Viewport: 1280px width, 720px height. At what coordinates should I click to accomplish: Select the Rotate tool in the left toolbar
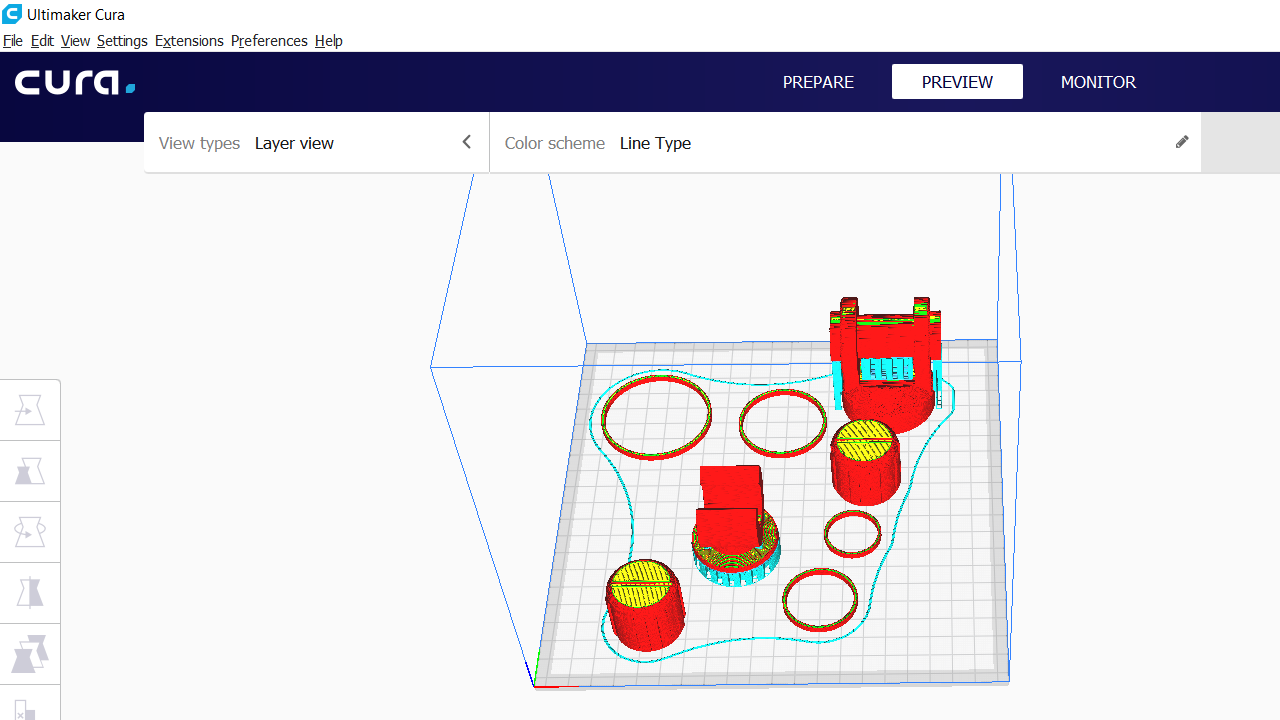click(30, 532)
